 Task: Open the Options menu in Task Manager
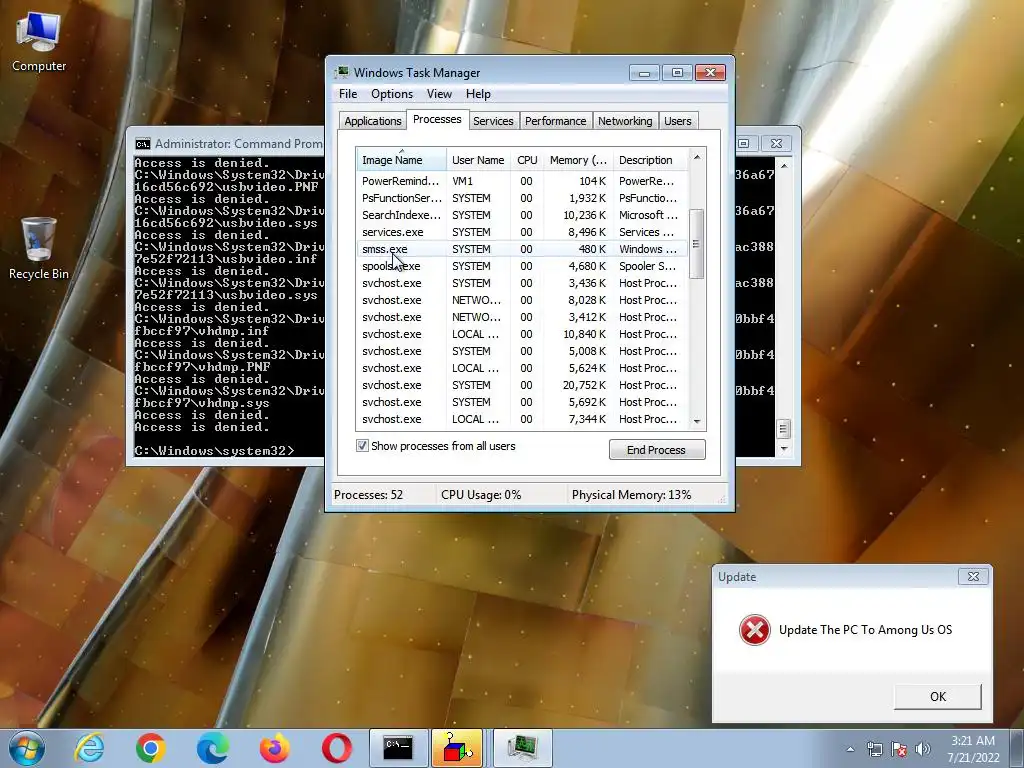click(x=392, y=94)
